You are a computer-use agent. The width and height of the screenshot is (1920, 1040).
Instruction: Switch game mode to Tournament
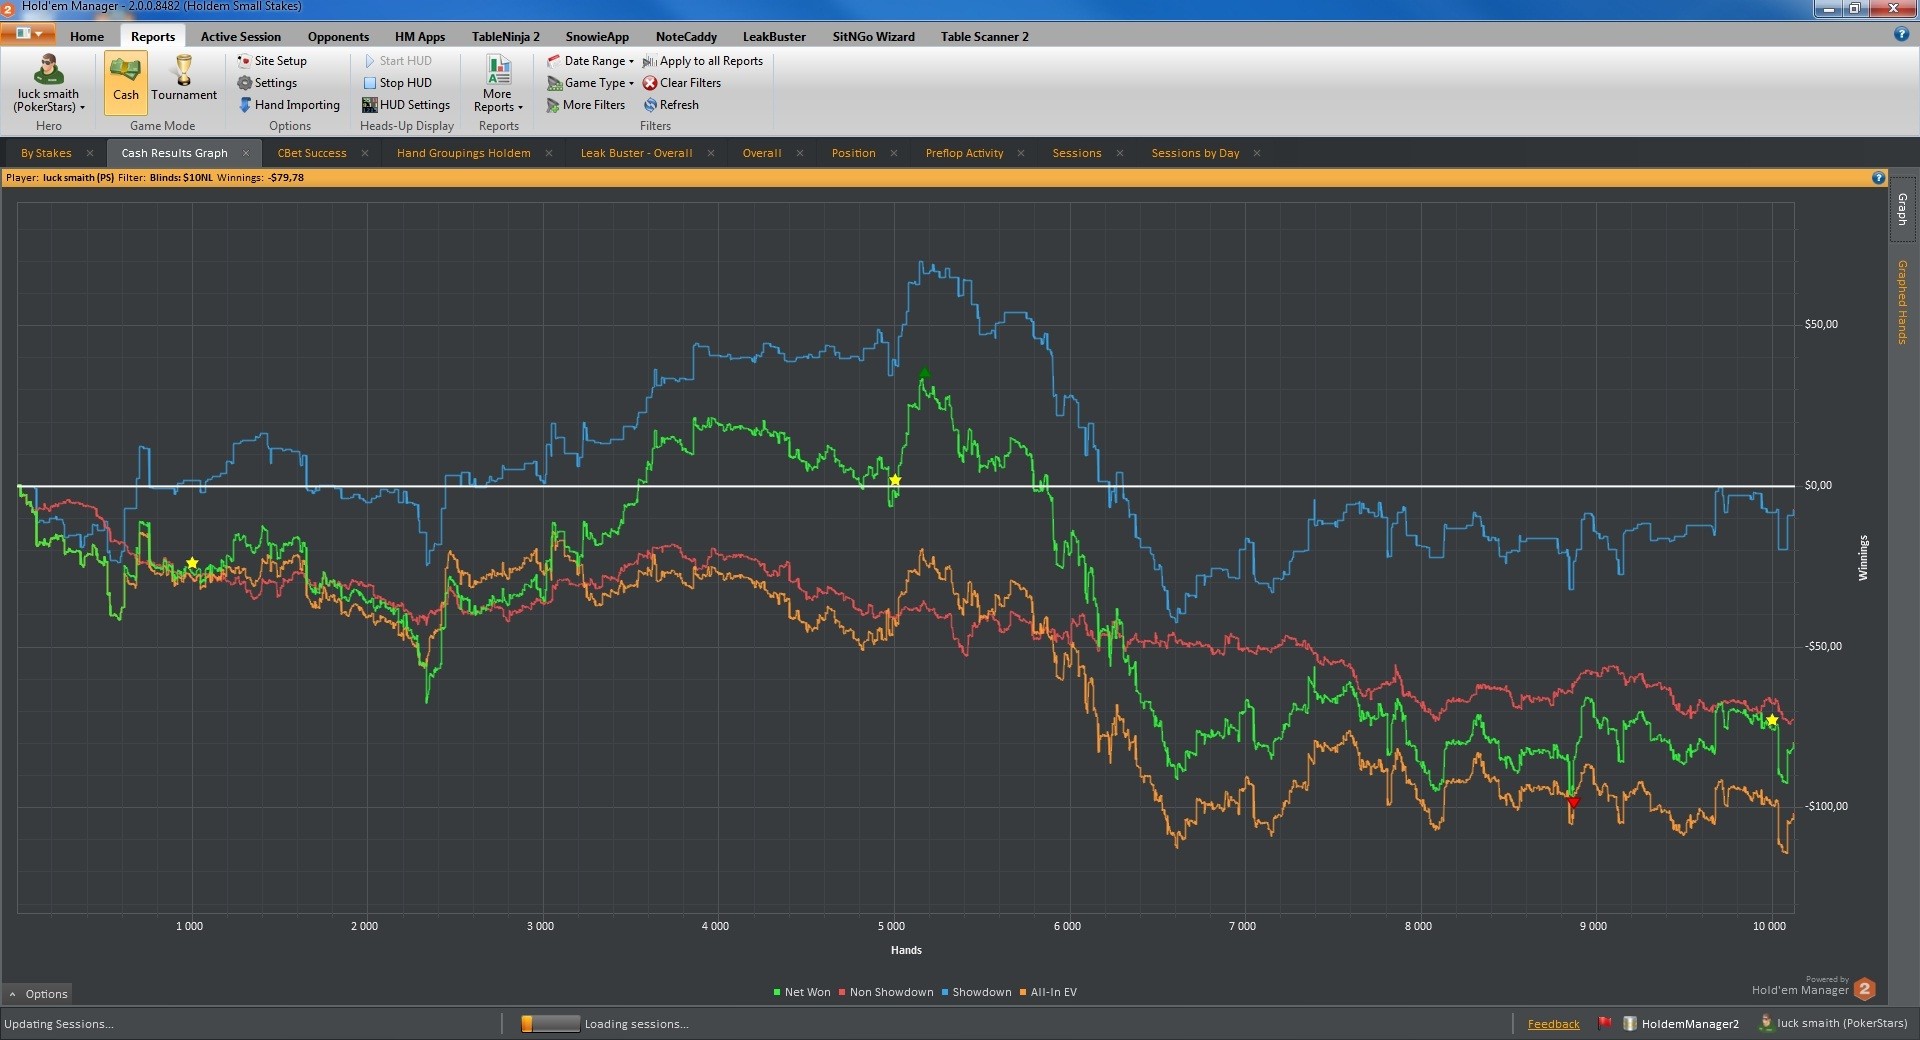(x=184, y=80)
